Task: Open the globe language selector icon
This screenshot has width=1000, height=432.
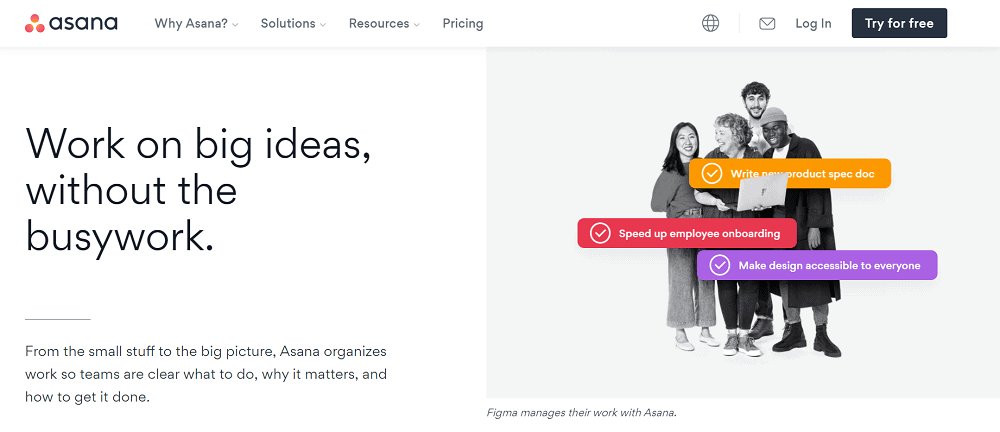Action: (x=710, y=24)
